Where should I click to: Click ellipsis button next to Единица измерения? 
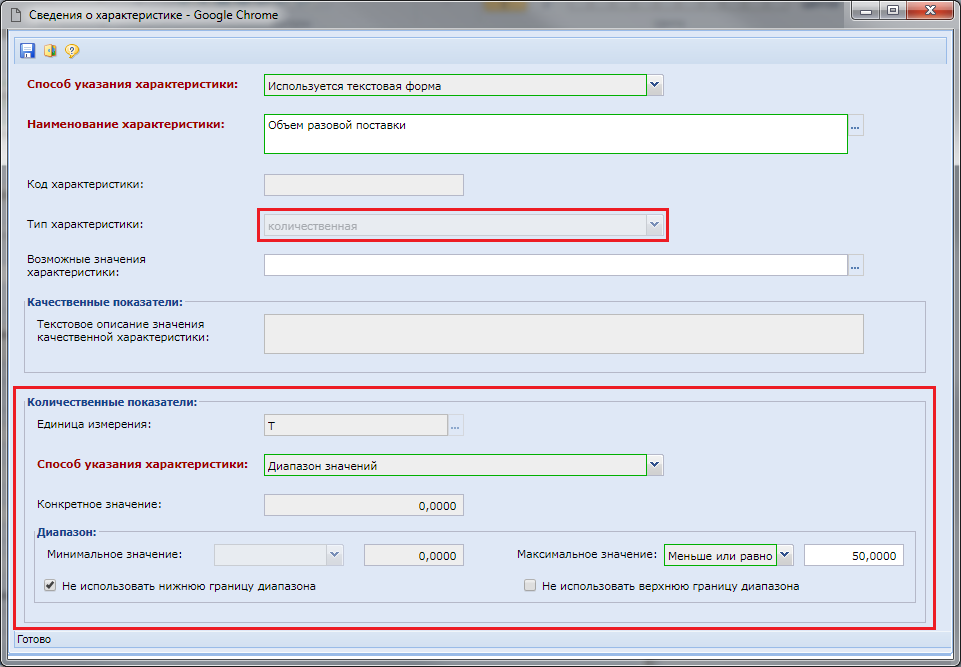[x=455, y=426]
